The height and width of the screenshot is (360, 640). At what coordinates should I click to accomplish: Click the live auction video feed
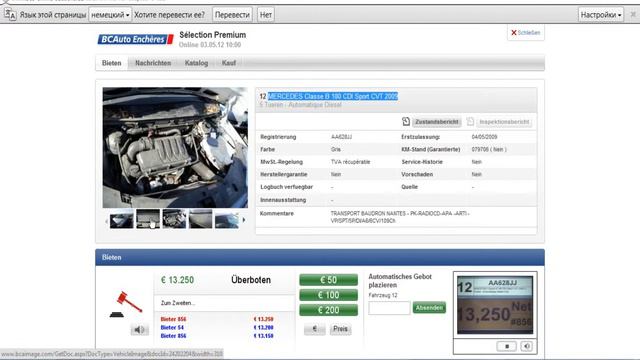[x=495, y=305]
